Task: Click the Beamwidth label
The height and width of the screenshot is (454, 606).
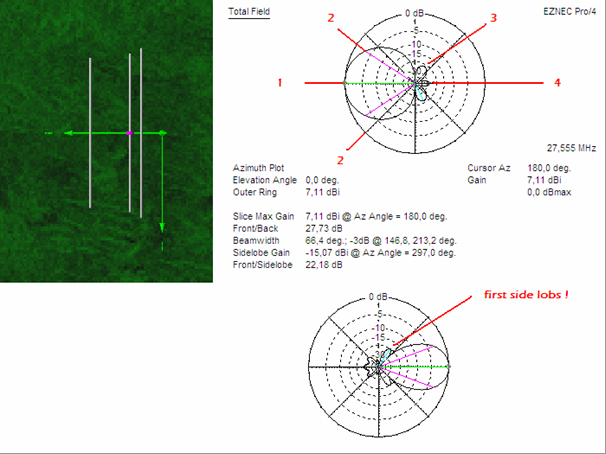Action: pos(256,240)
